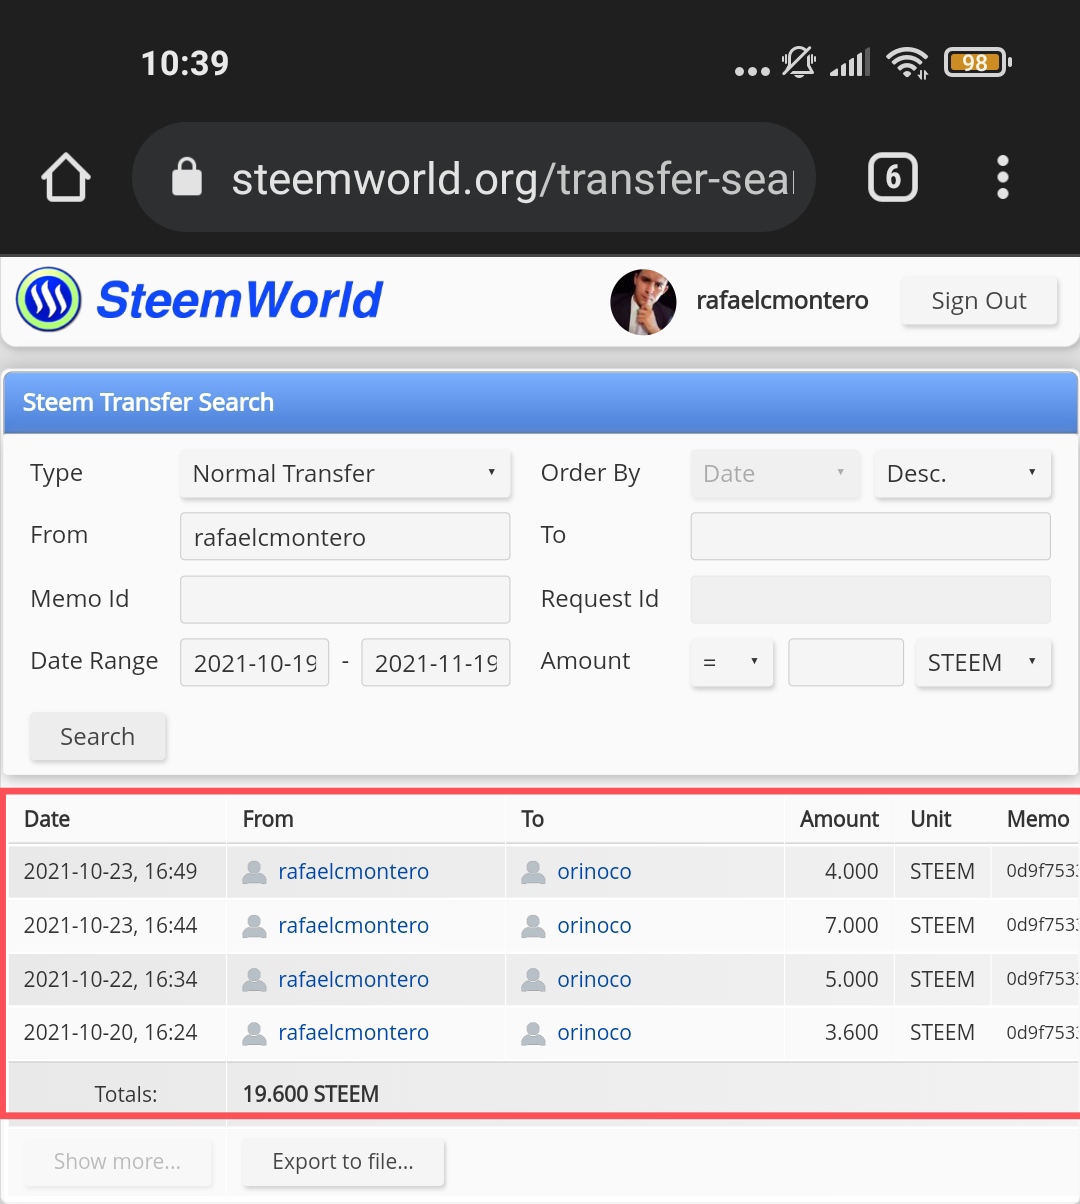
Task: Tap the lock icon in address bar
Action: [187, 177]
